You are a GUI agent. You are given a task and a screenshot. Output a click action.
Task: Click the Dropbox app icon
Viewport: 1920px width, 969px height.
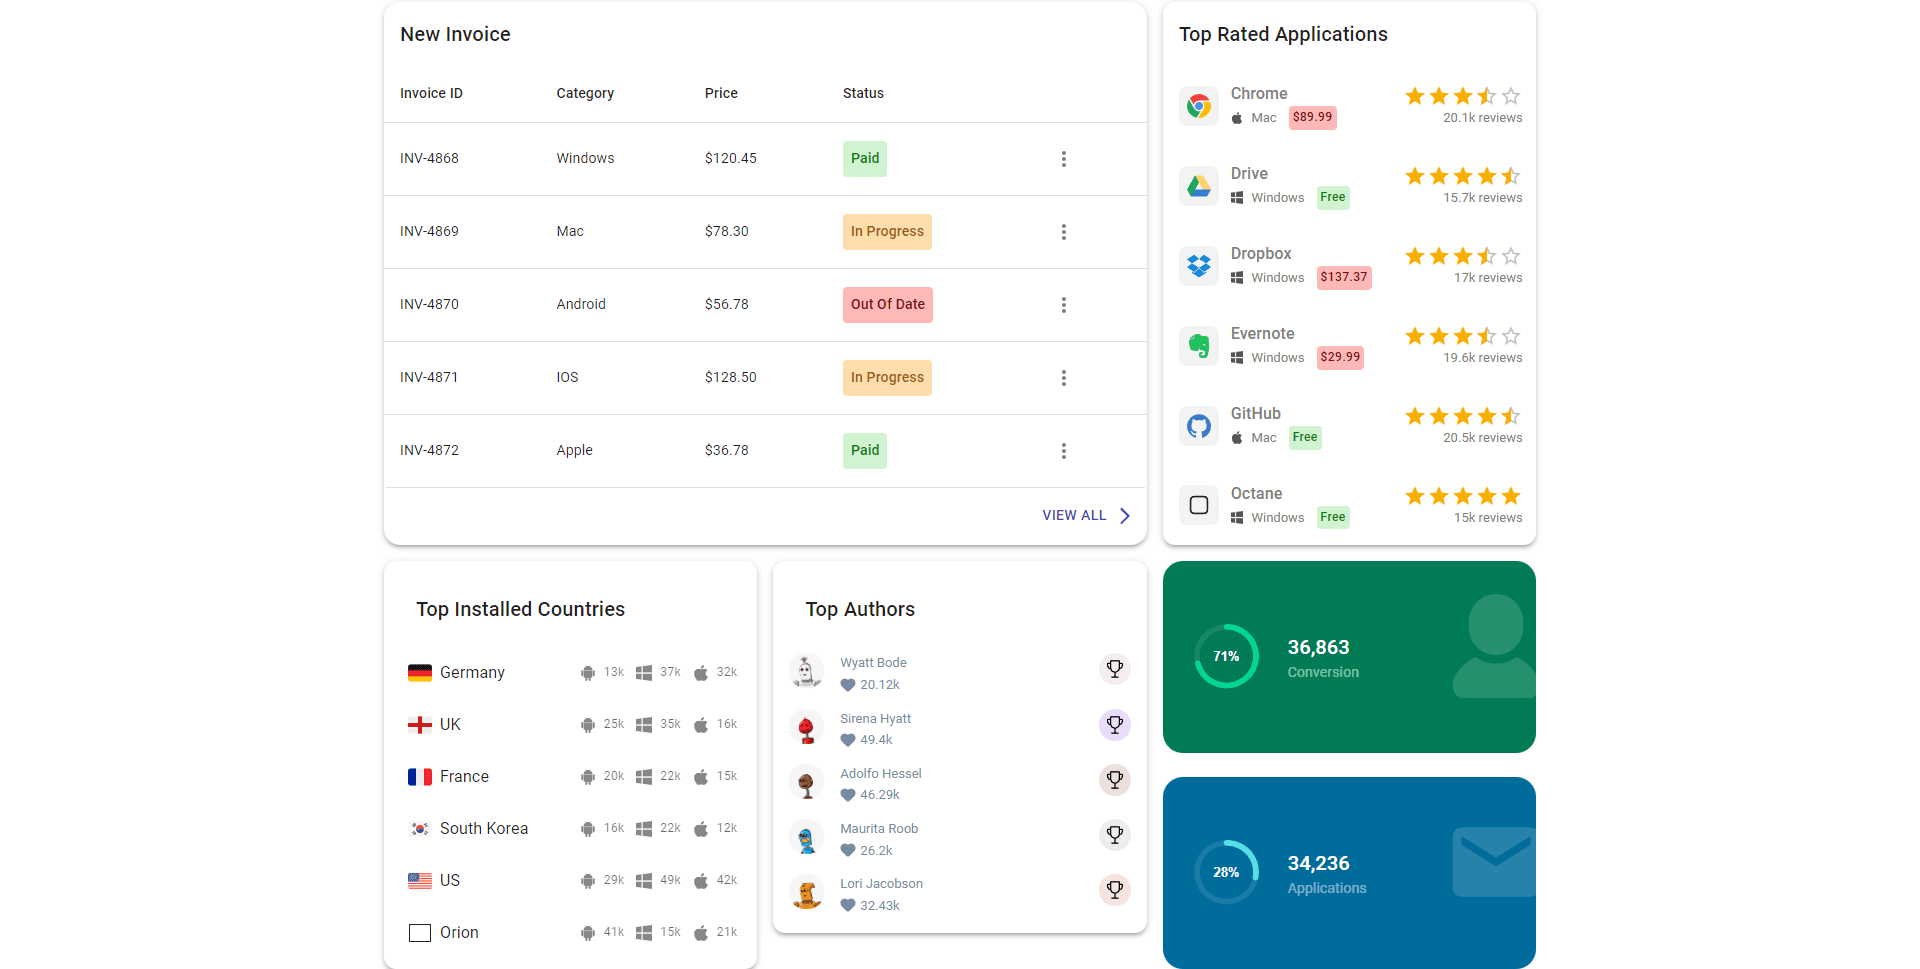(x=1199, y=266)
